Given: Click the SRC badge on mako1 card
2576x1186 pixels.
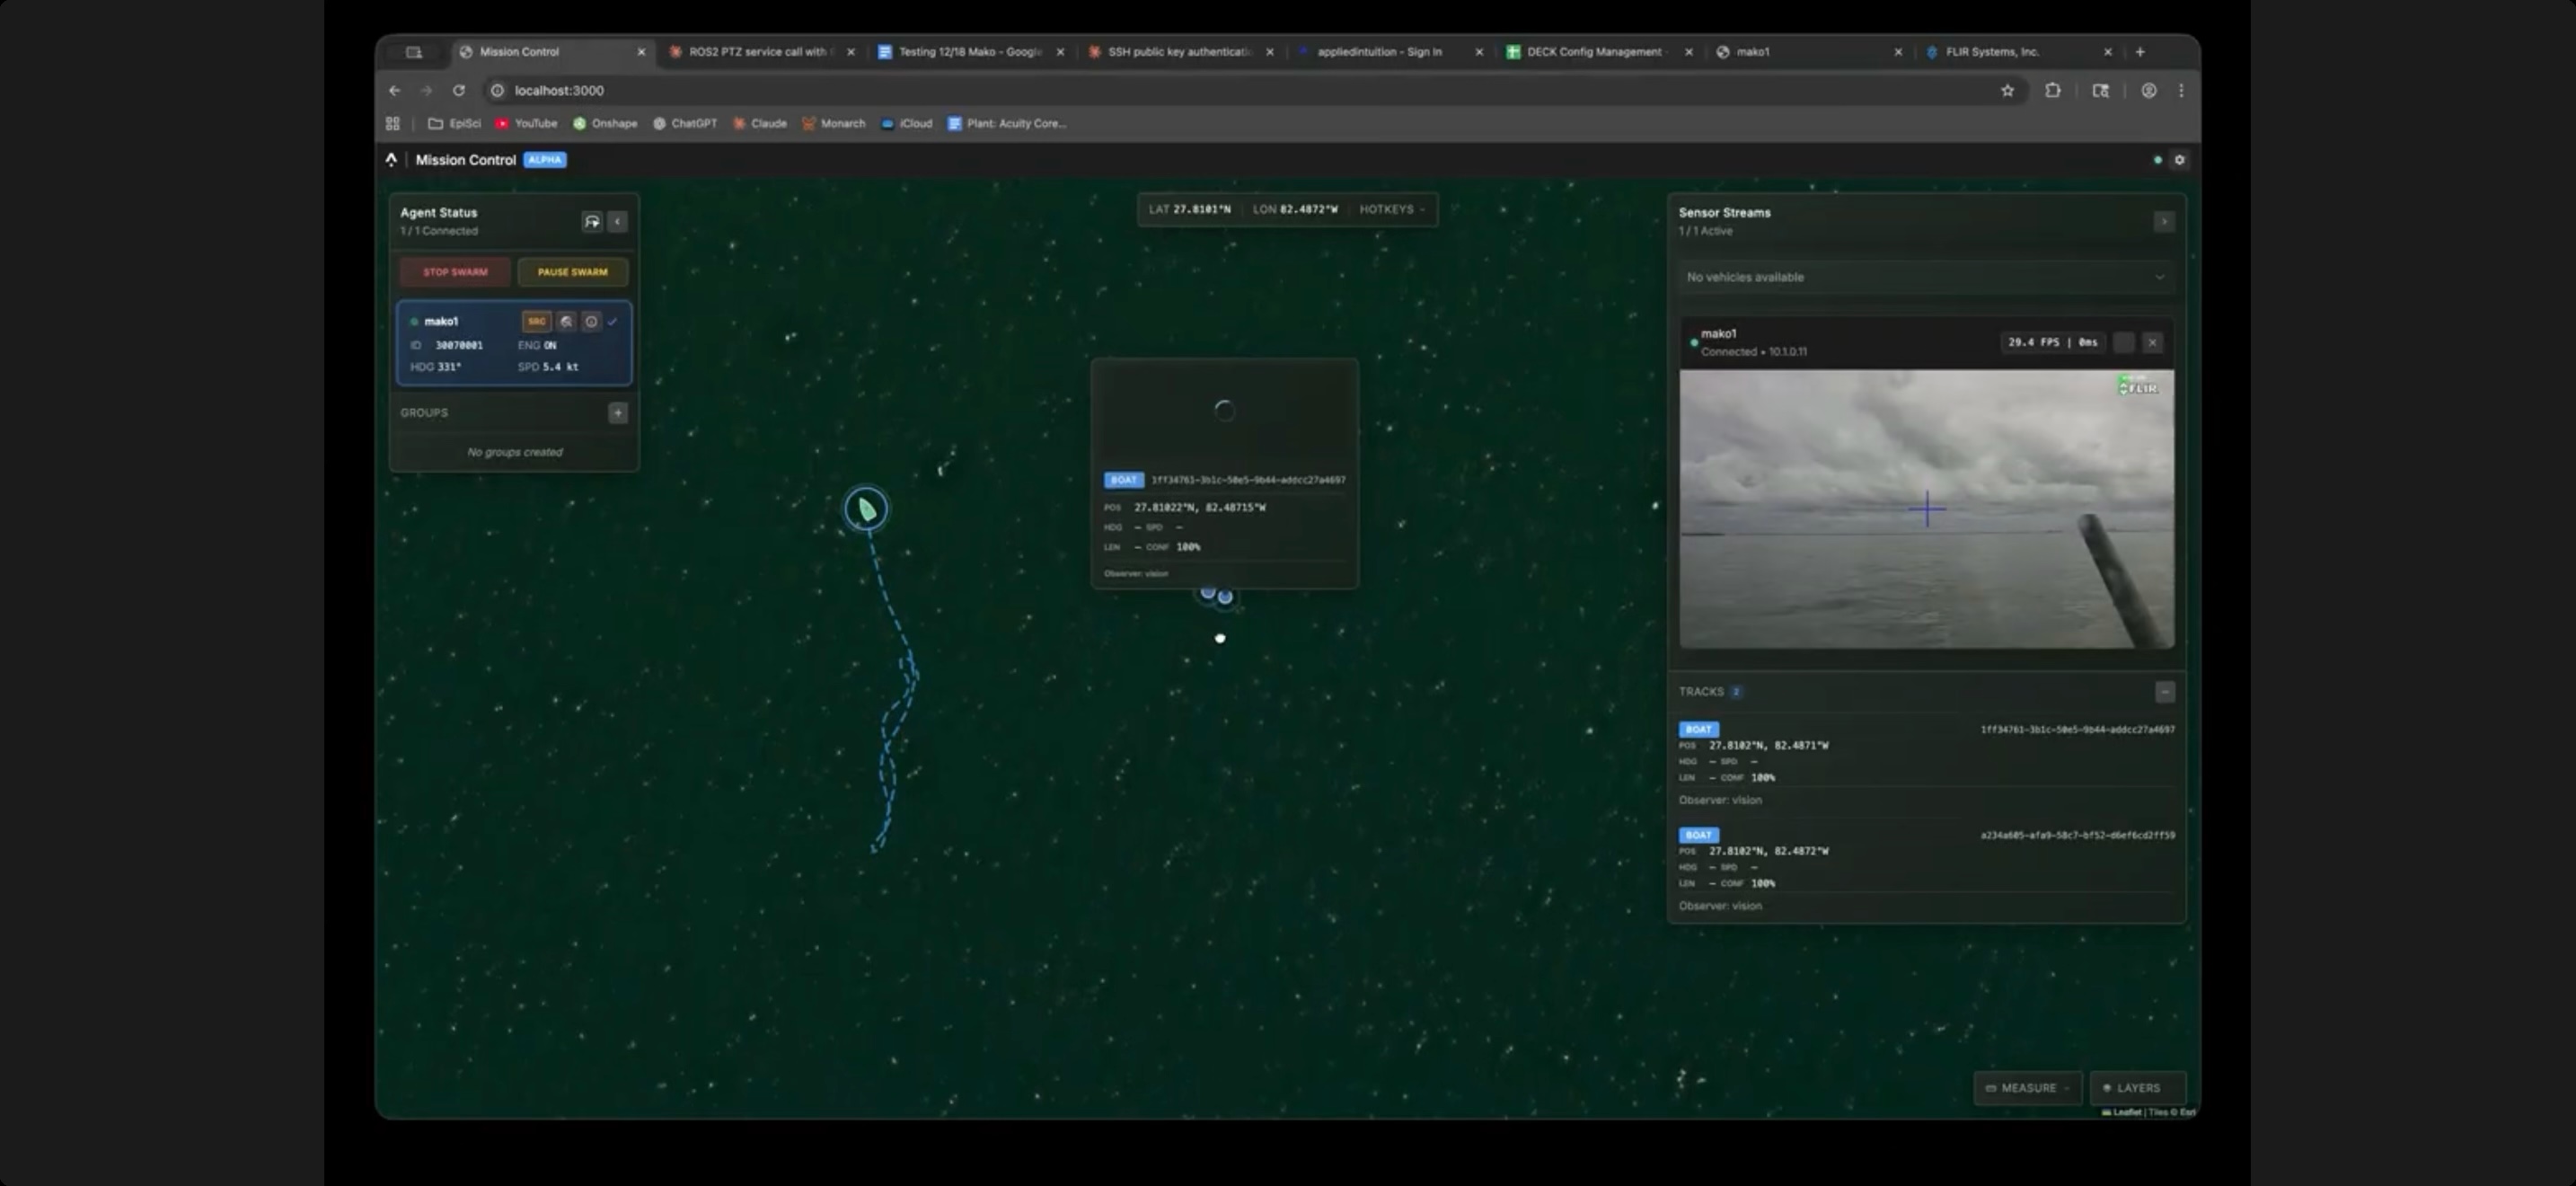Looking at the screenshot, I should pyautogui.click(x=537, y=322).
